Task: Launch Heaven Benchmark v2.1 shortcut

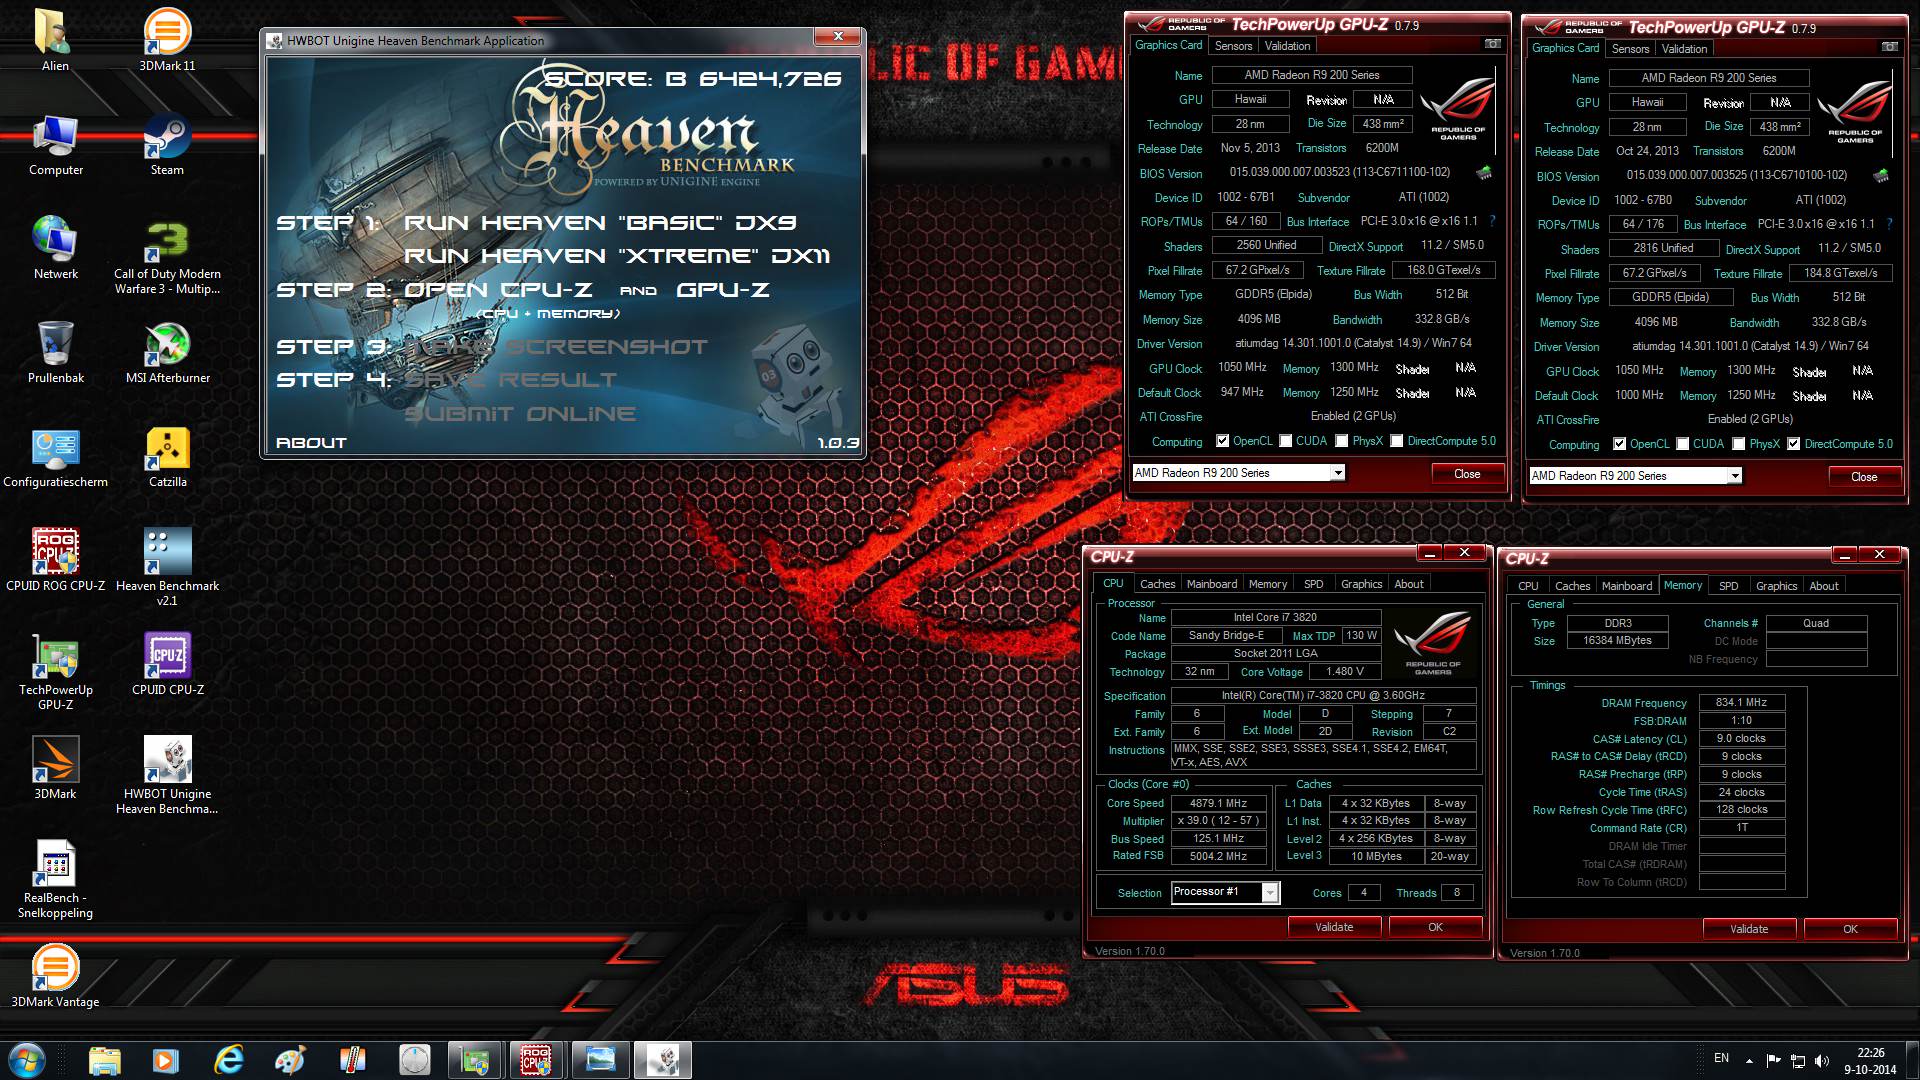Action: pyautogui.click(x=167, y=568)
